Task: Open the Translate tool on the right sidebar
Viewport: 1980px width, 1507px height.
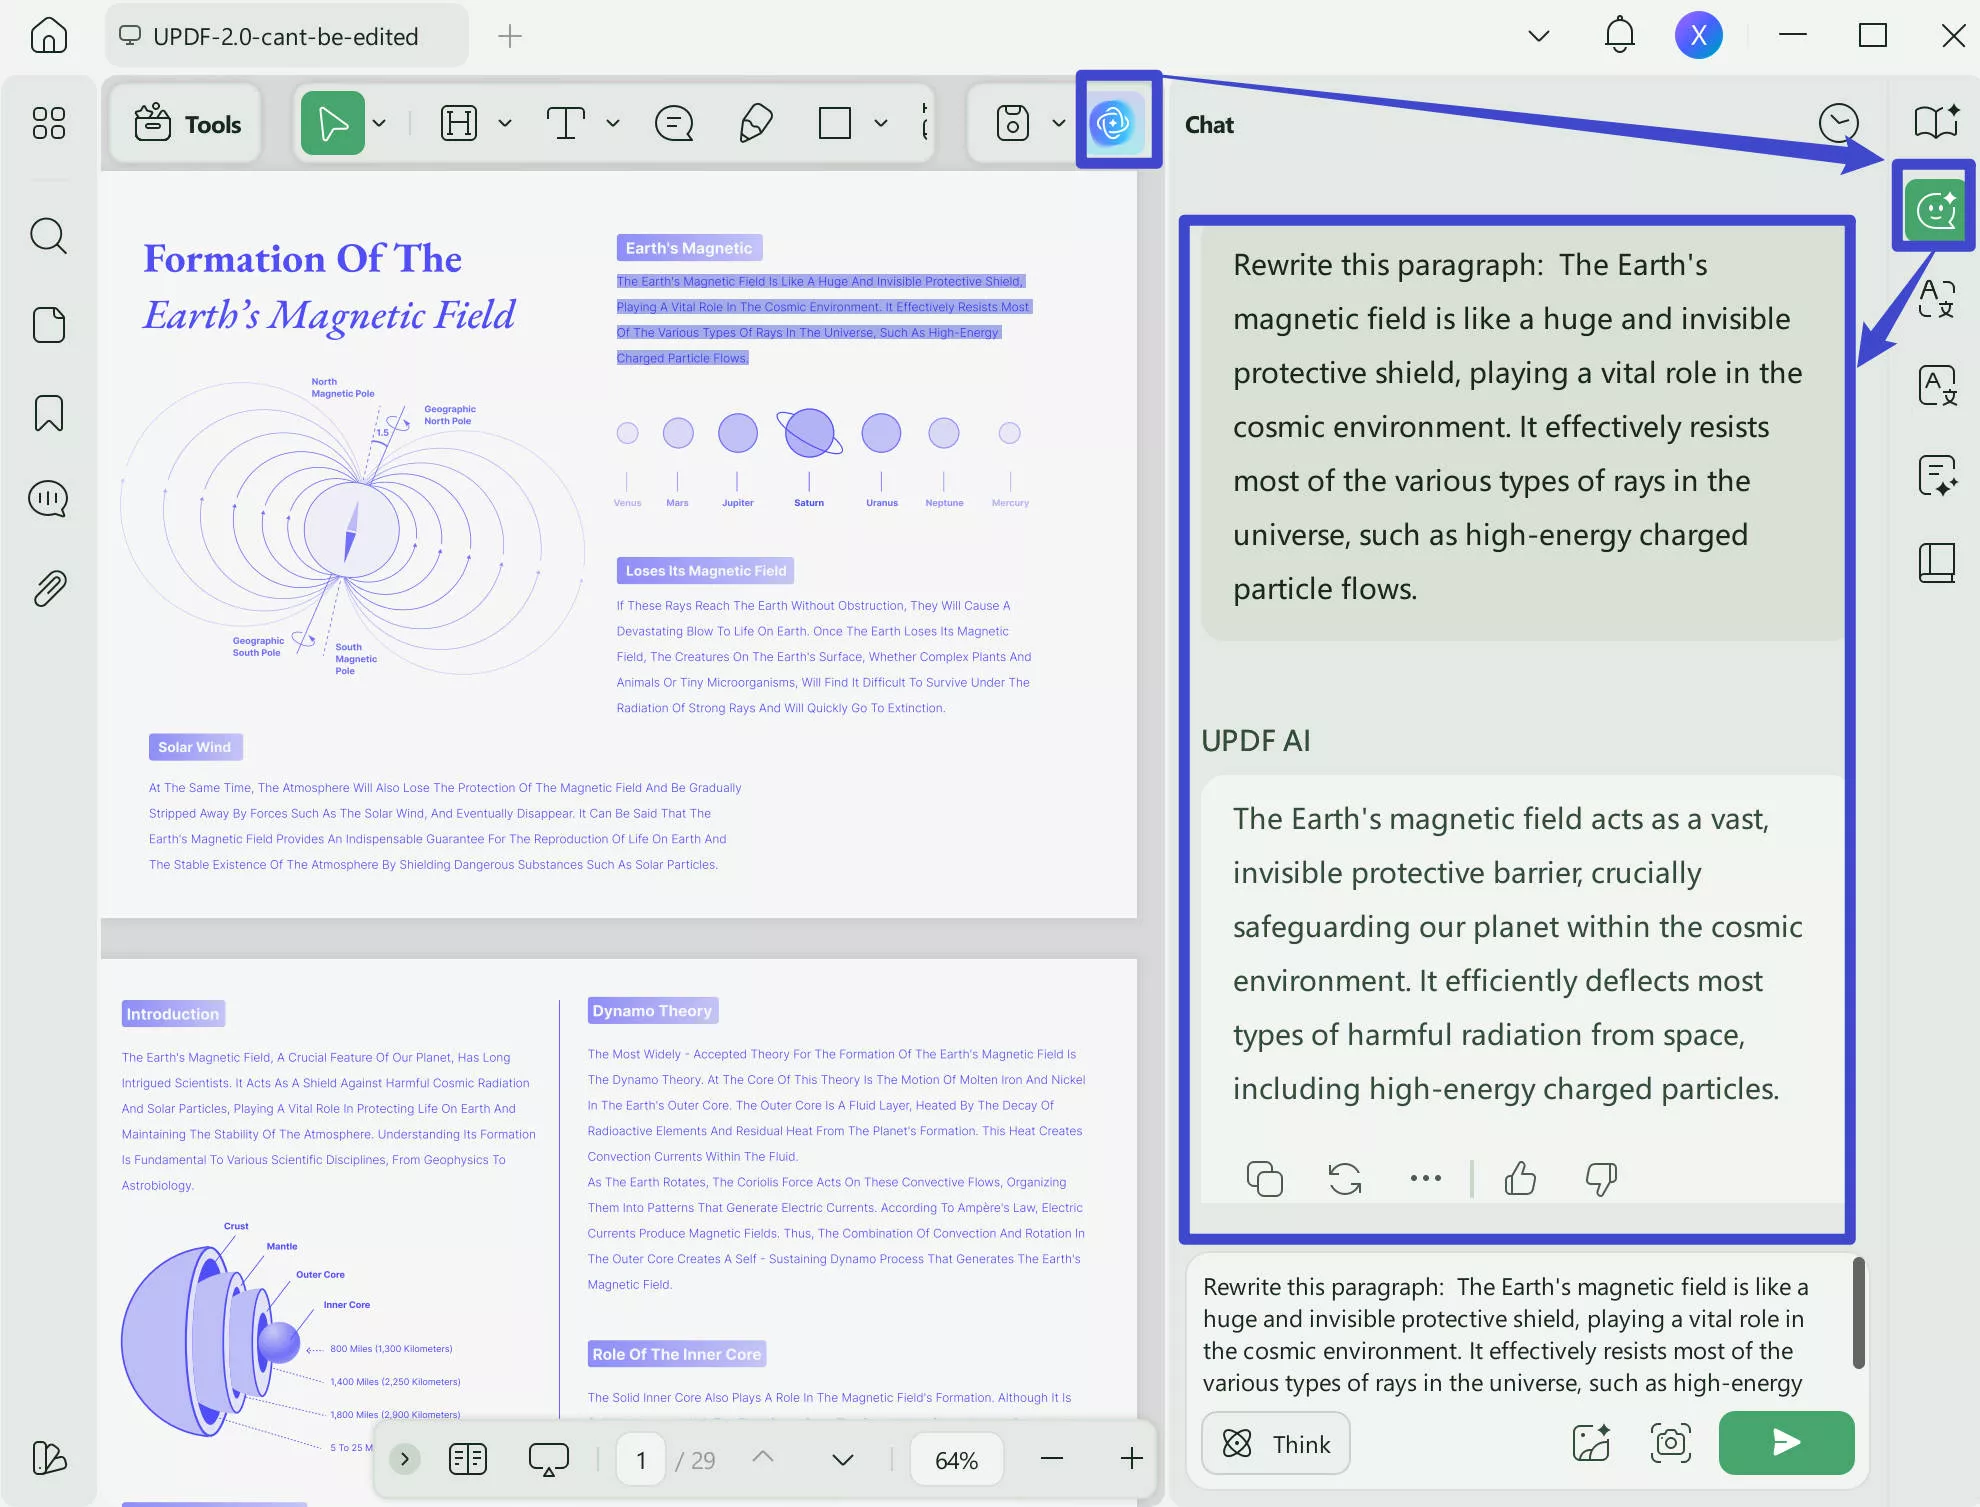Action: point(1936,385)
